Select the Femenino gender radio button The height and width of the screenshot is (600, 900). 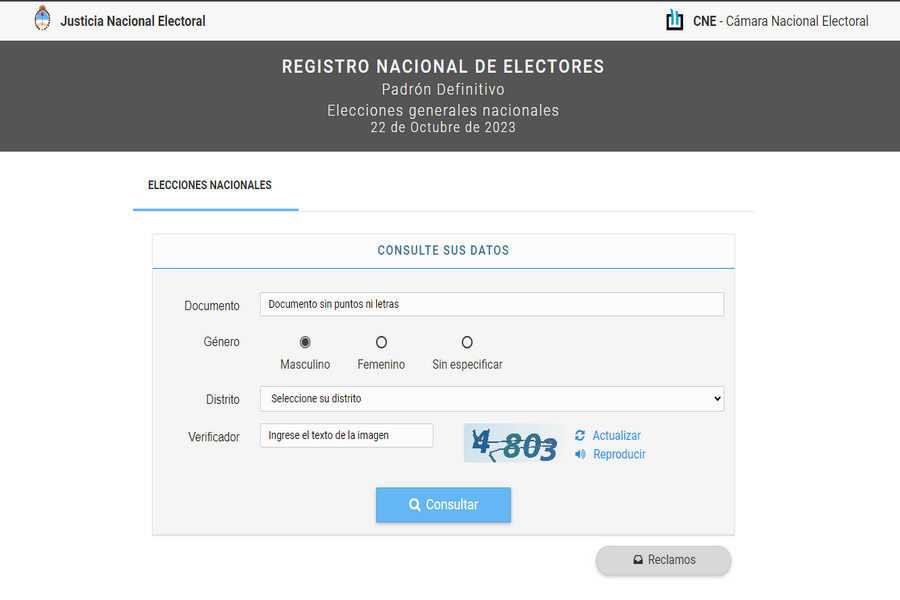(381, 342)
